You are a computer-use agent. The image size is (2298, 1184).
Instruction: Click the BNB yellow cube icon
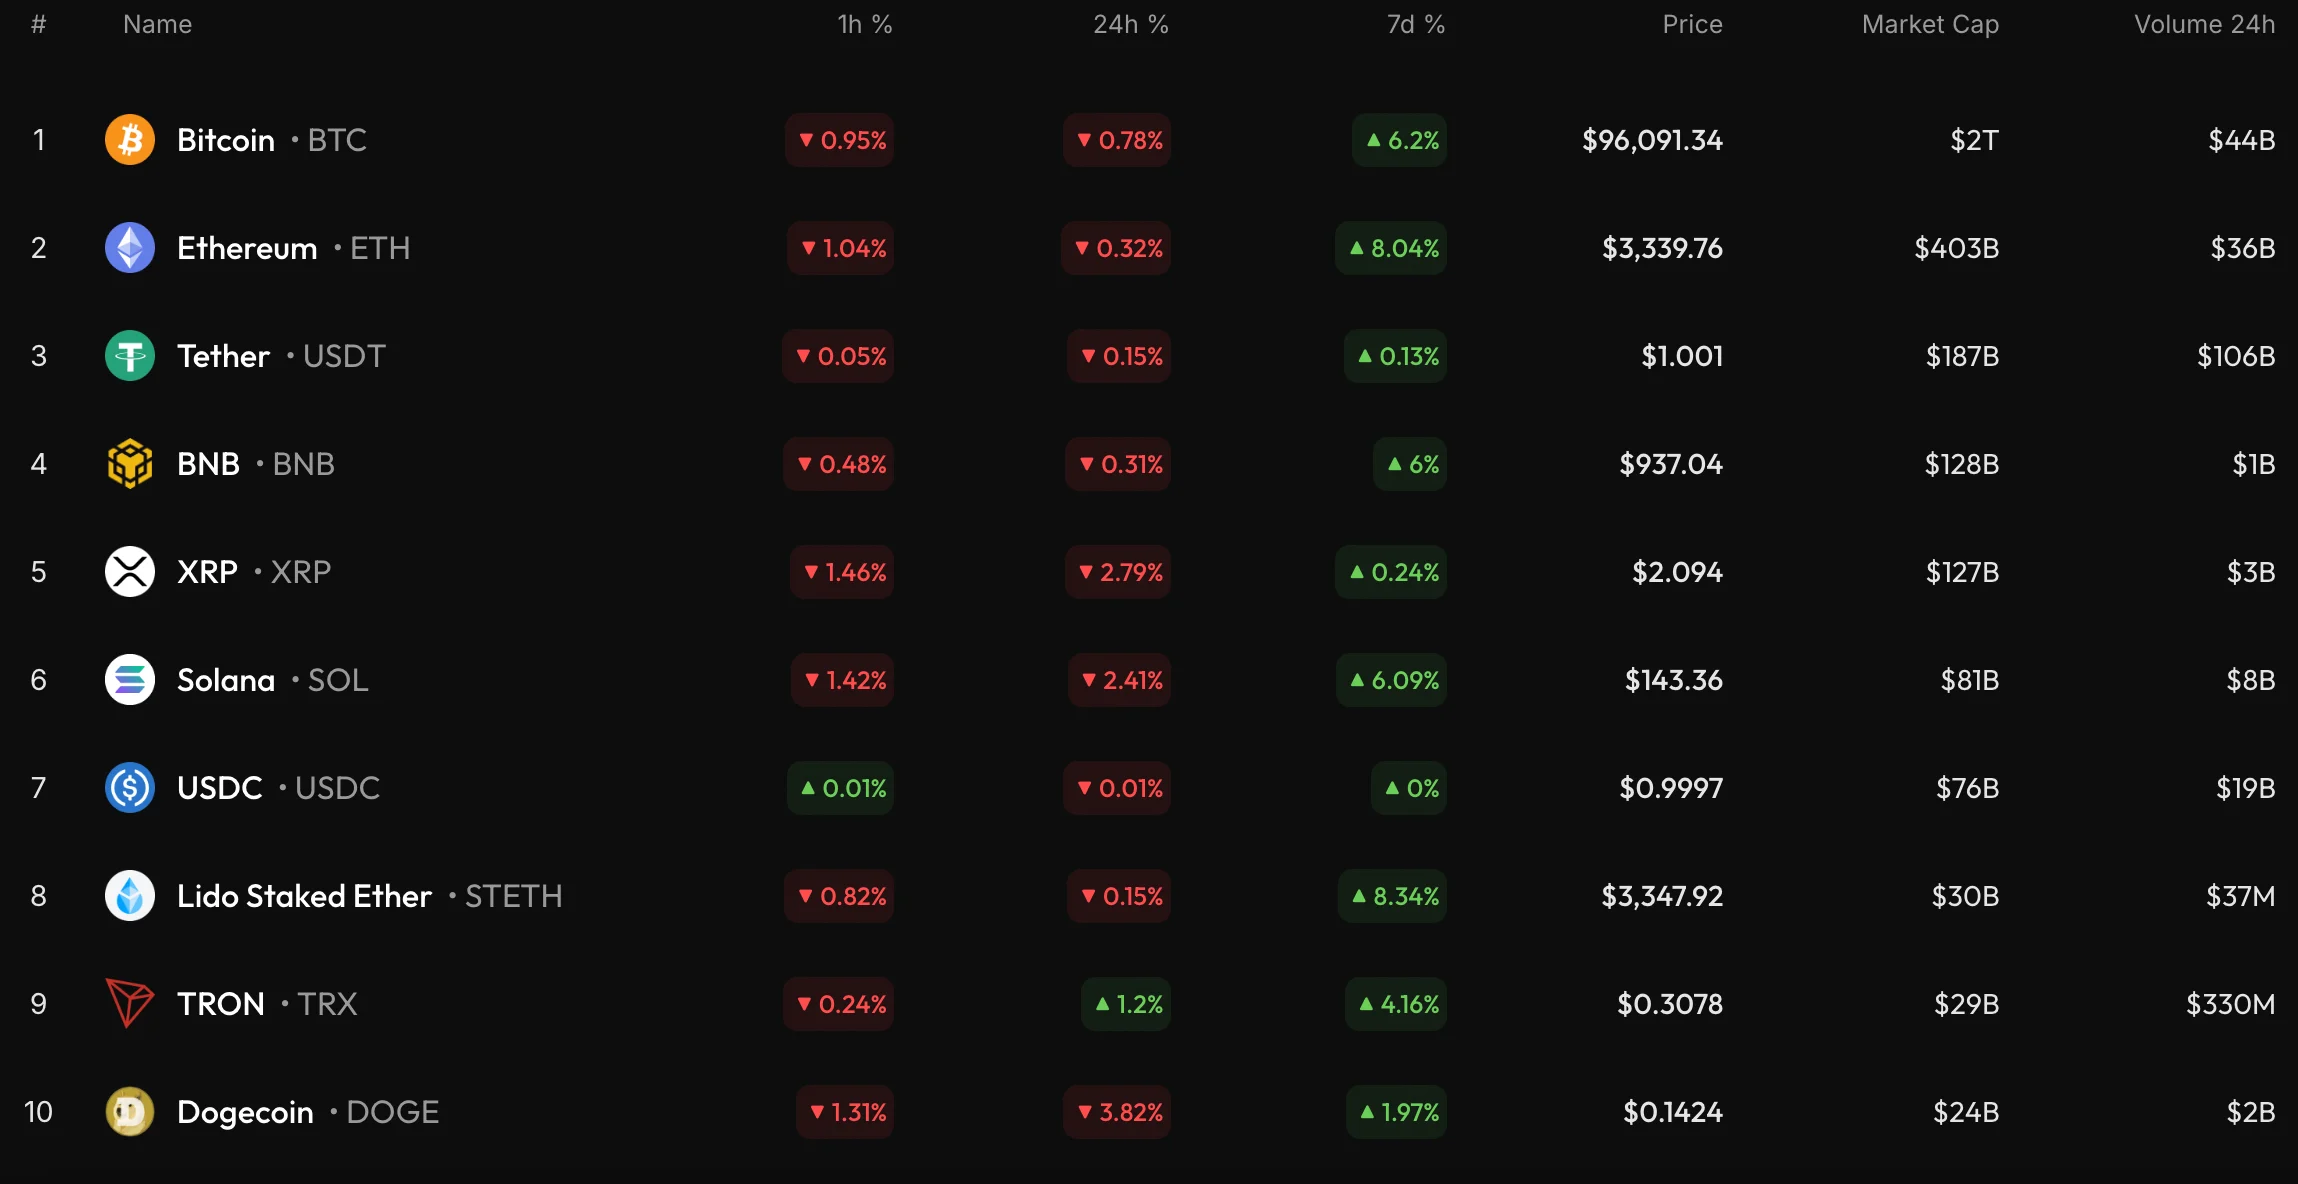tap(130, 464)
